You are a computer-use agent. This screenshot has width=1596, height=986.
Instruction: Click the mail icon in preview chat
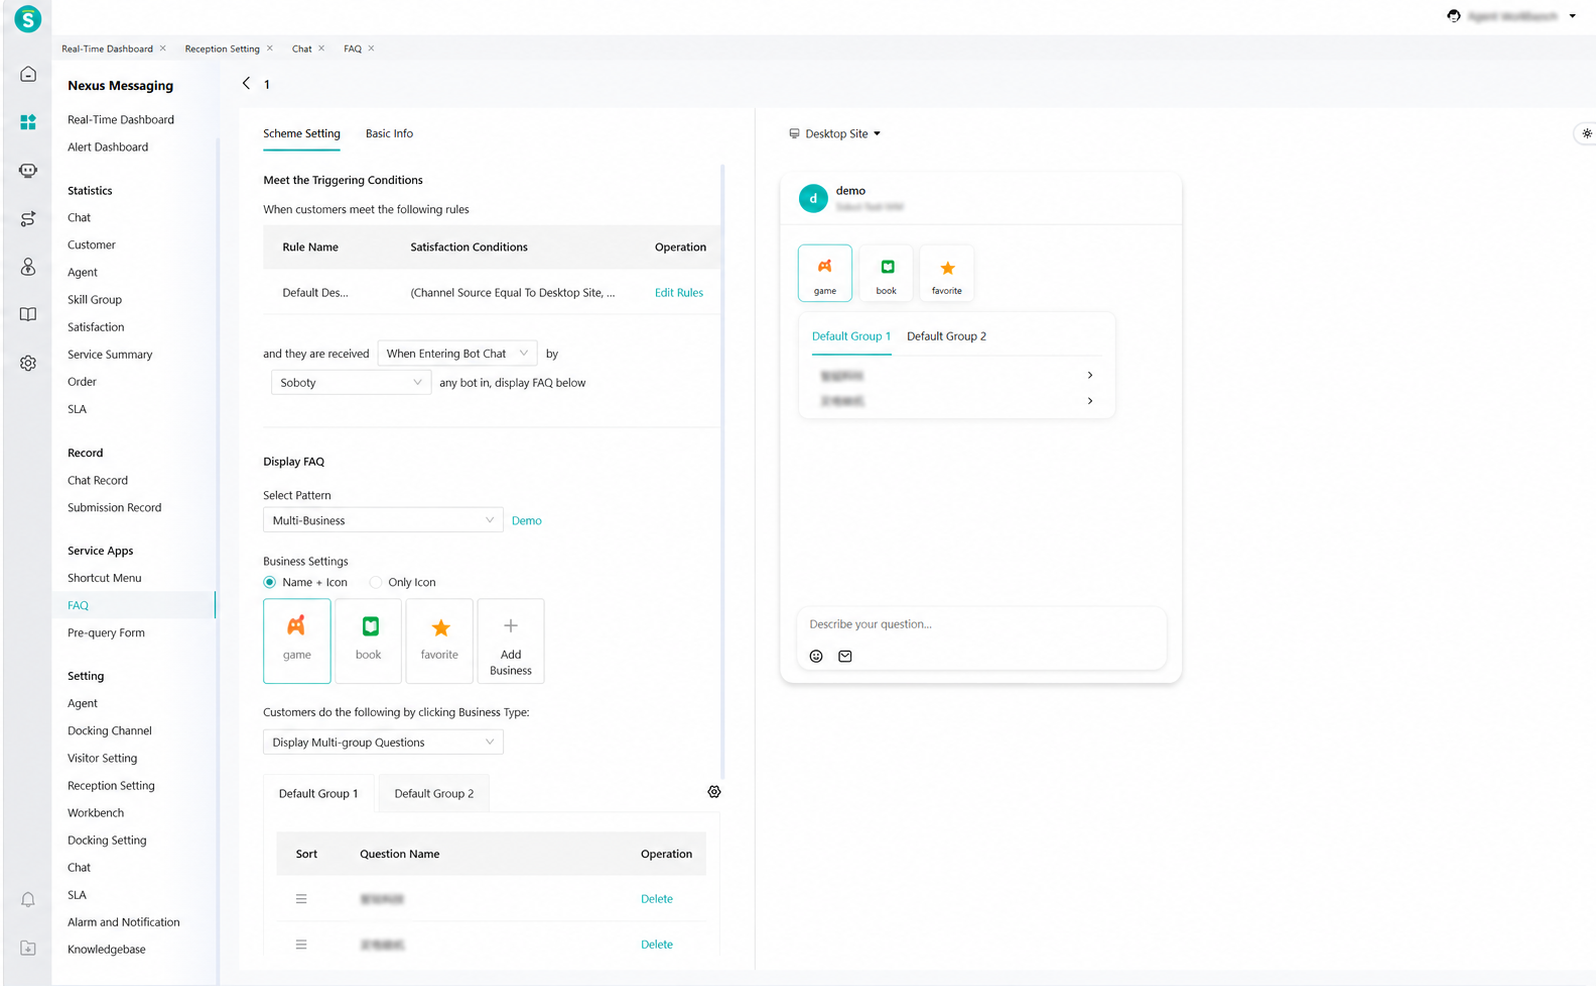845,656
